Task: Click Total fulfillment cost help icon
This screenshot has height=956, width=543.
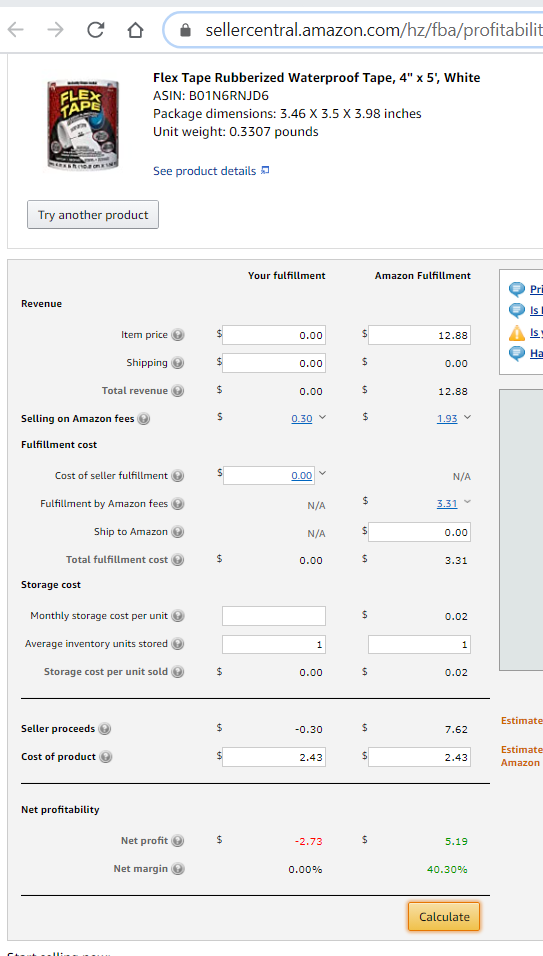Action: point(177,560)
